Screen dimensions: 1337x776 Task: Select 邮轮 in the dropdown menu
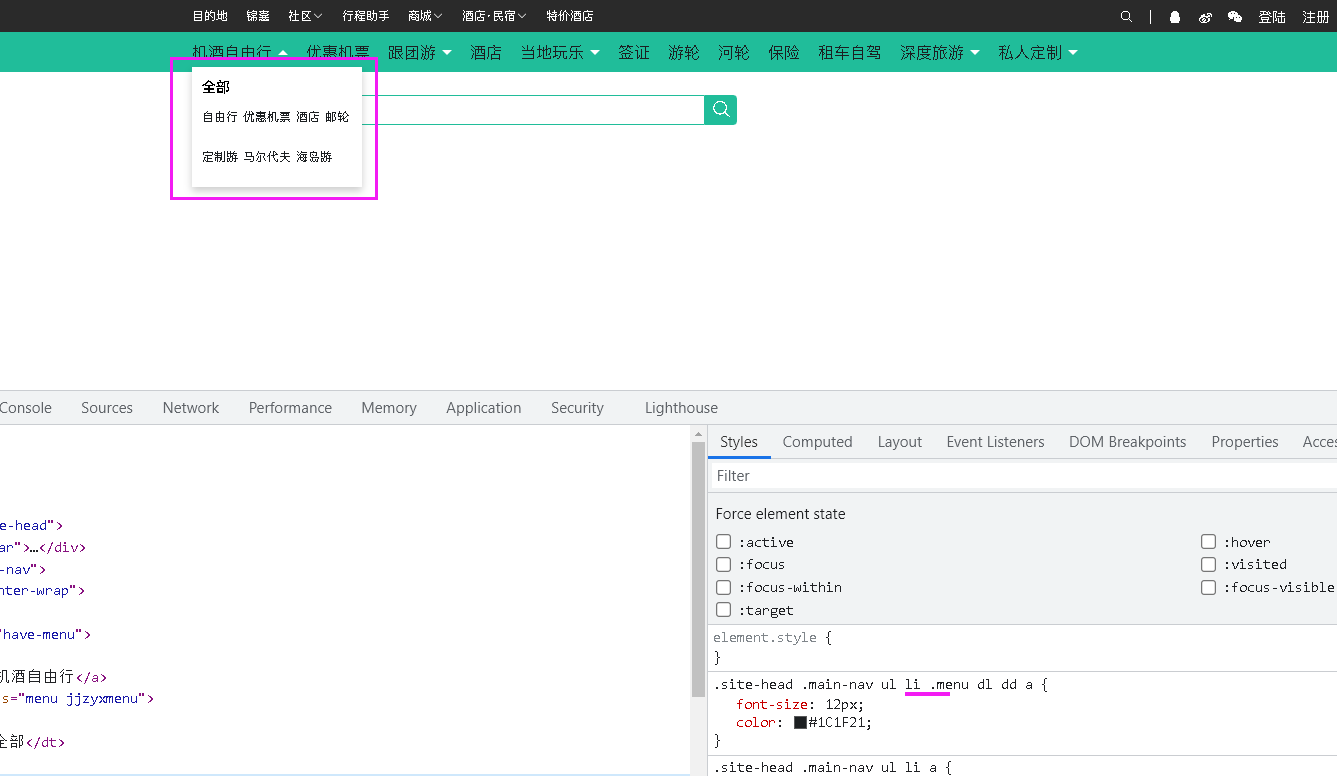tap(337, 117)
